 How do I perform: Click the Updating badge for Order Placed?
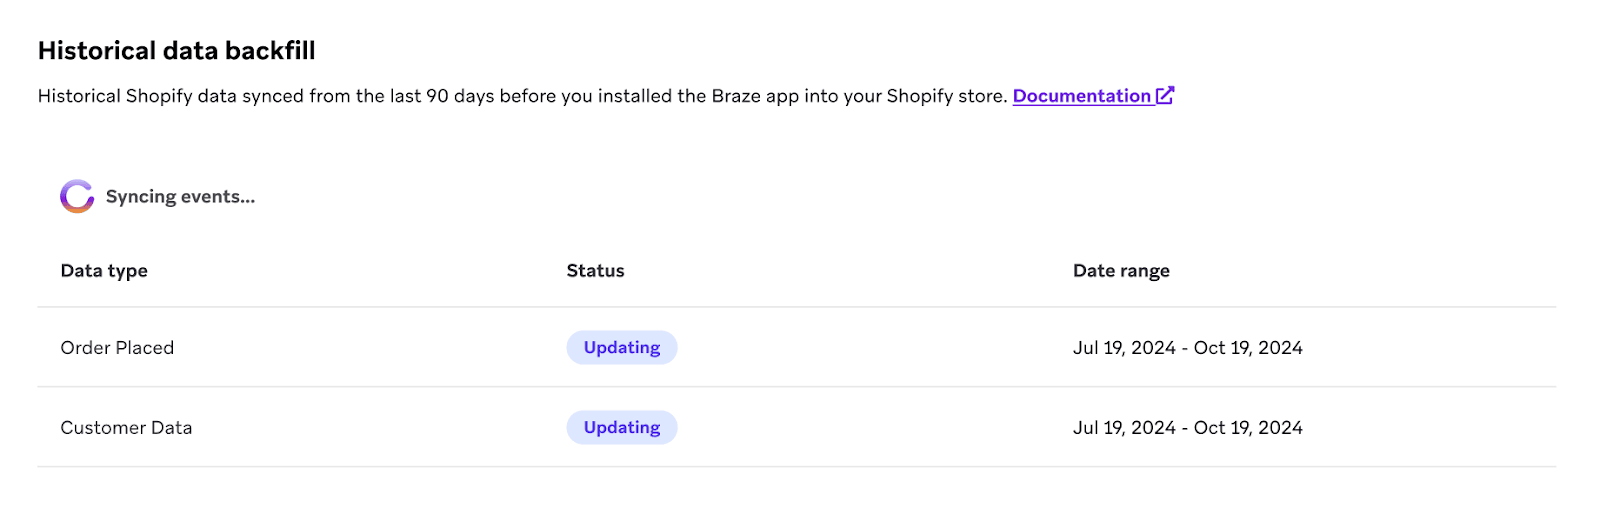[x=622, y=348]
